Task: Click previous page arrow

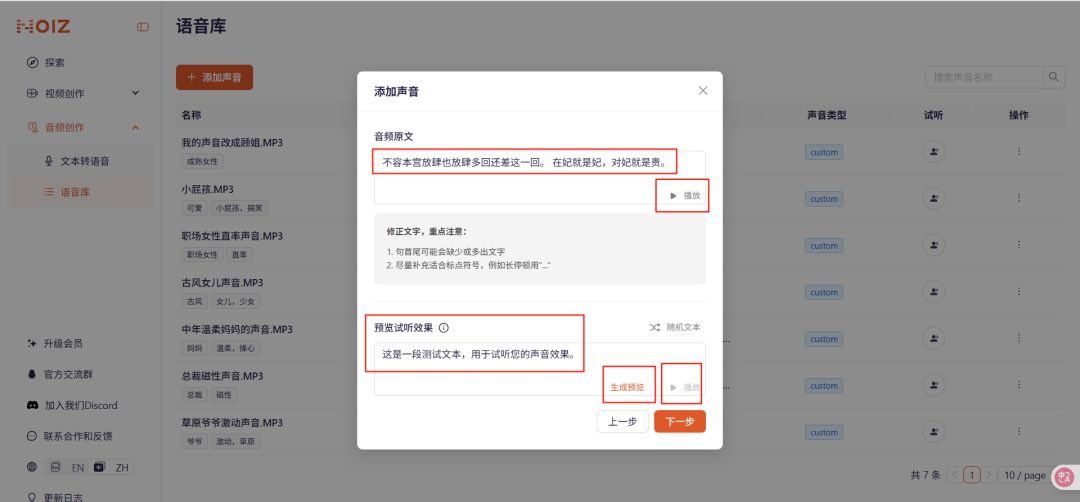Action: click(955, 475)
